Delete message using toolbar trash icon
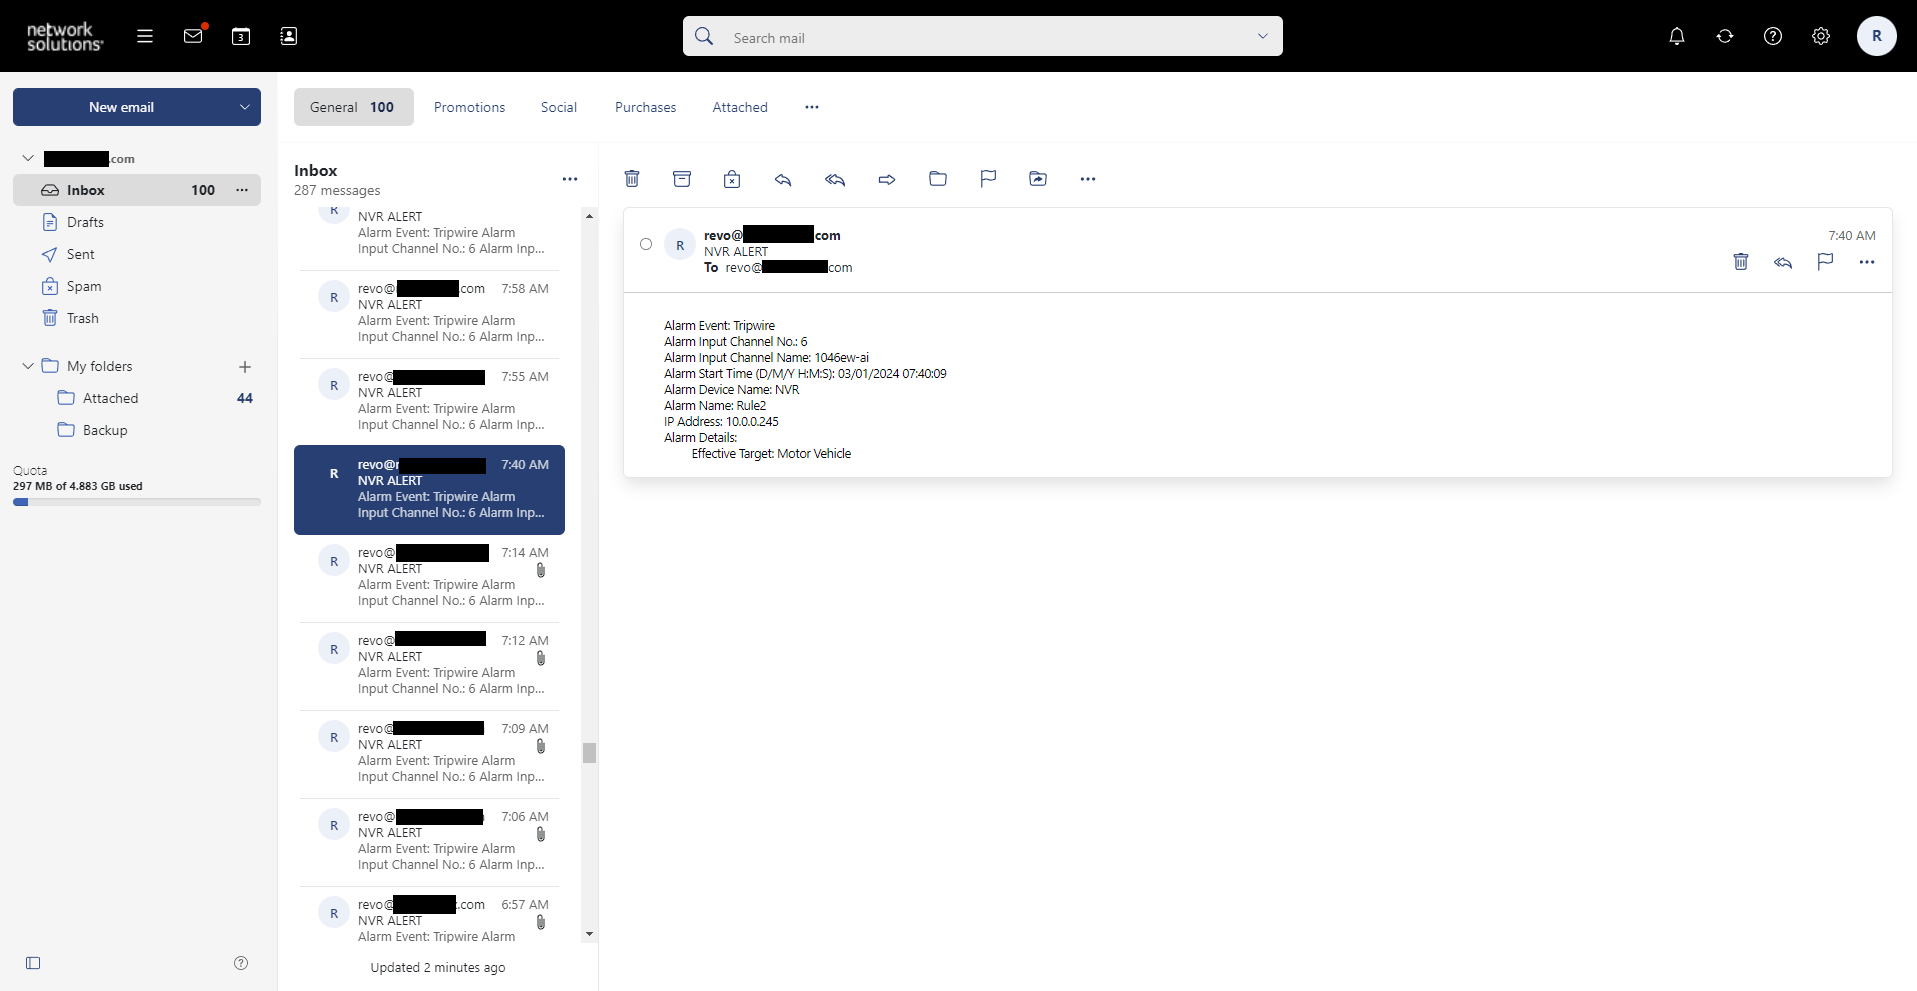 pyautogui.click(x=632, y=179)
